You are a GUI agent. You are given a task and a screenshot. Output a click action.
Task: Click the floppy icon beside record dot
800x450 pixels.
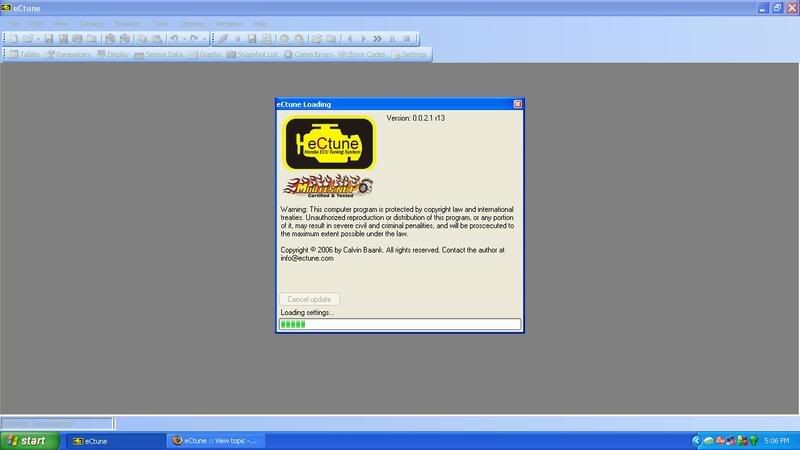pyautogui.click(x=252, y=39)
